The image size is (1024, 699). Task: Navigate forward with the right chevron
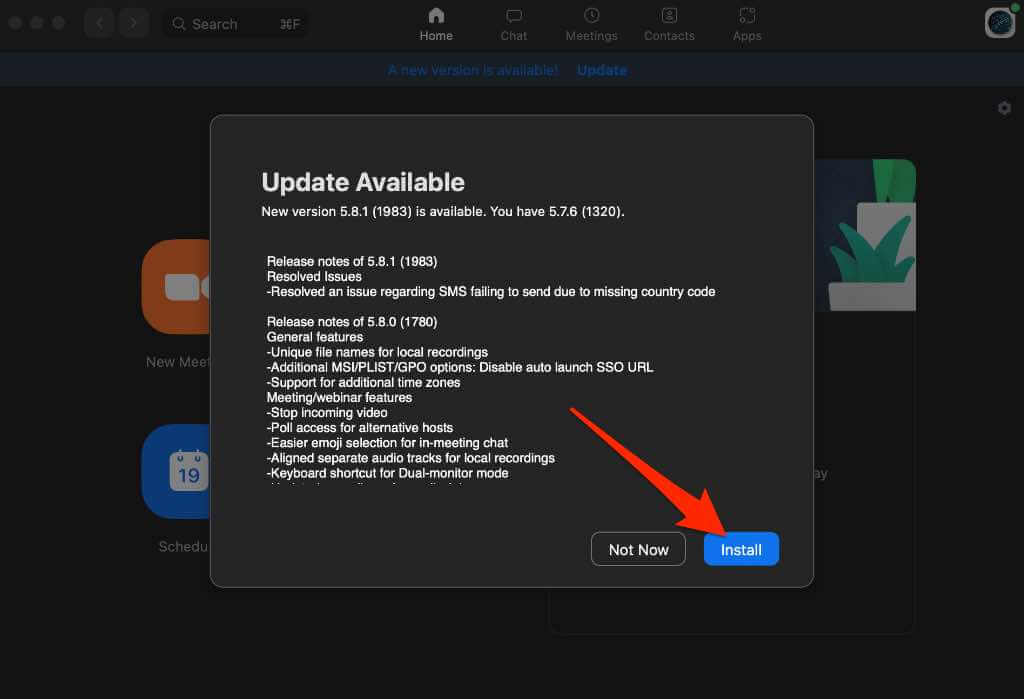coord(133,24)
